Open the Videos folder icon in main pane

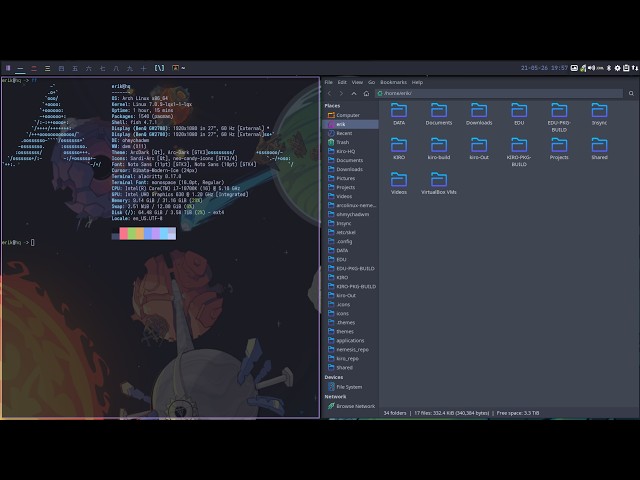pyautogui.click(x=399, y=183)
